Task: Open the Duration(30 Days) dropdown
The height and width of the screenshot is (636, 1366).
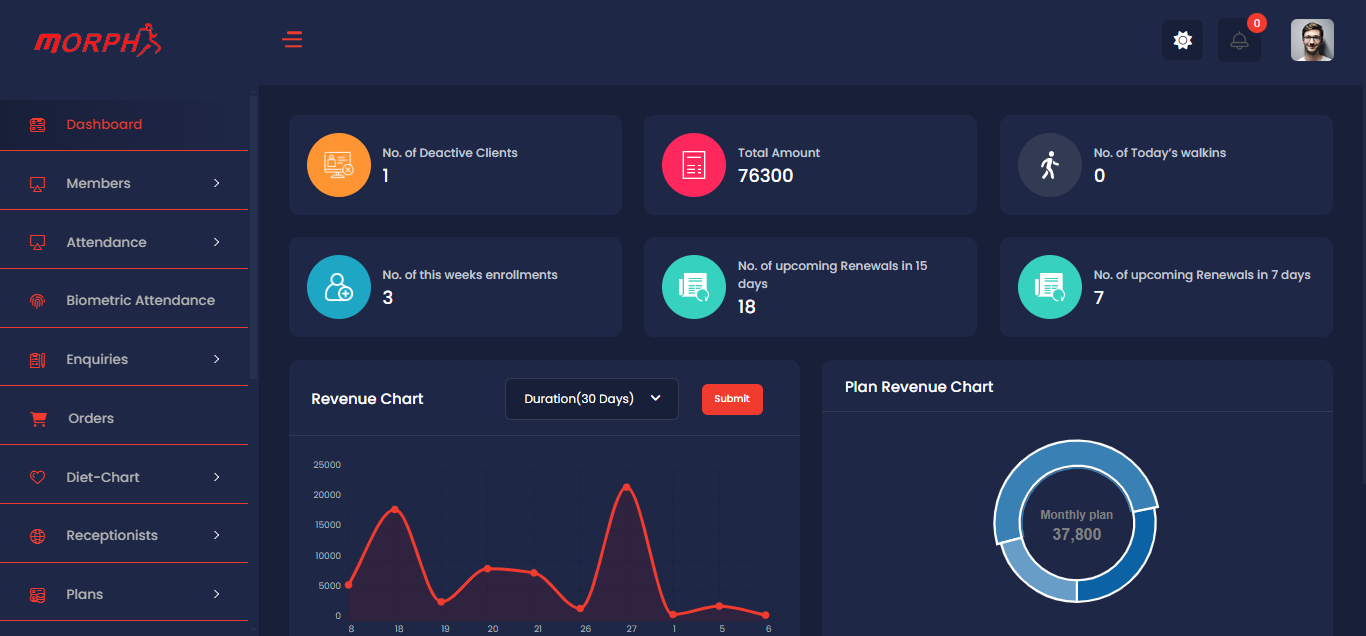Action: pos(591,399)
